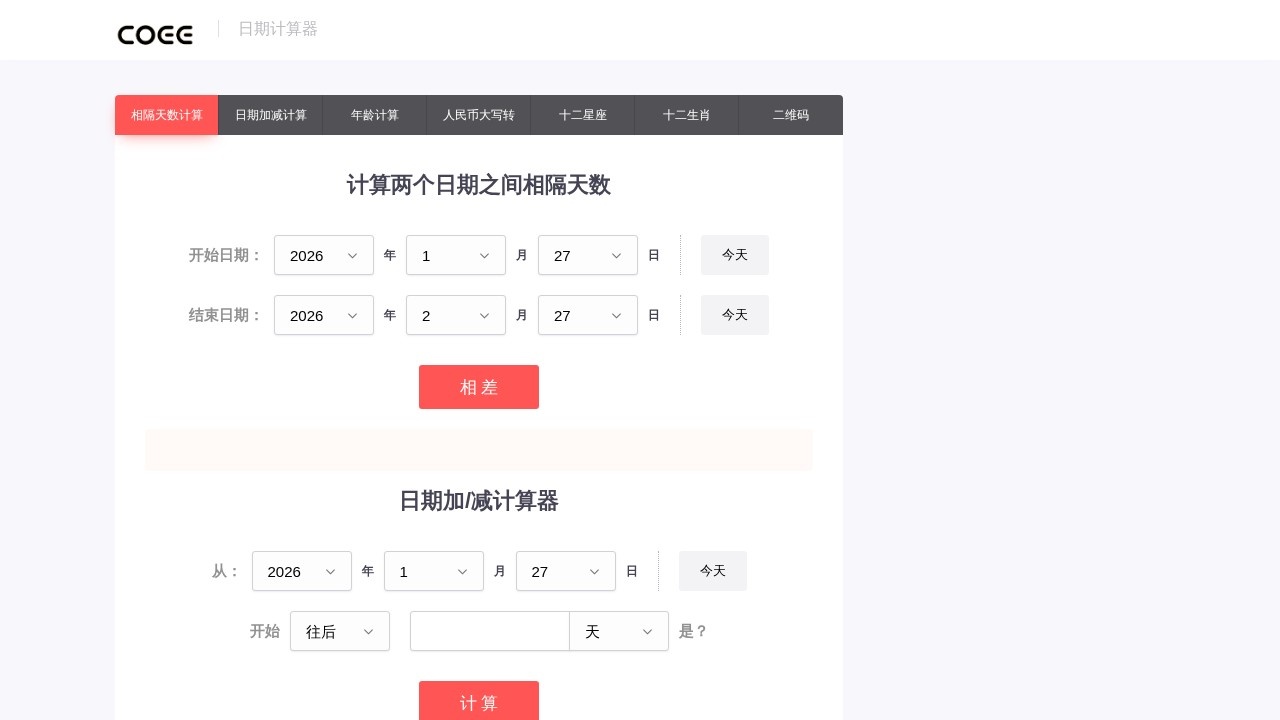Click 今天 beside the end date
Viewport: 1280px width, 720px height.
[734, 315]
